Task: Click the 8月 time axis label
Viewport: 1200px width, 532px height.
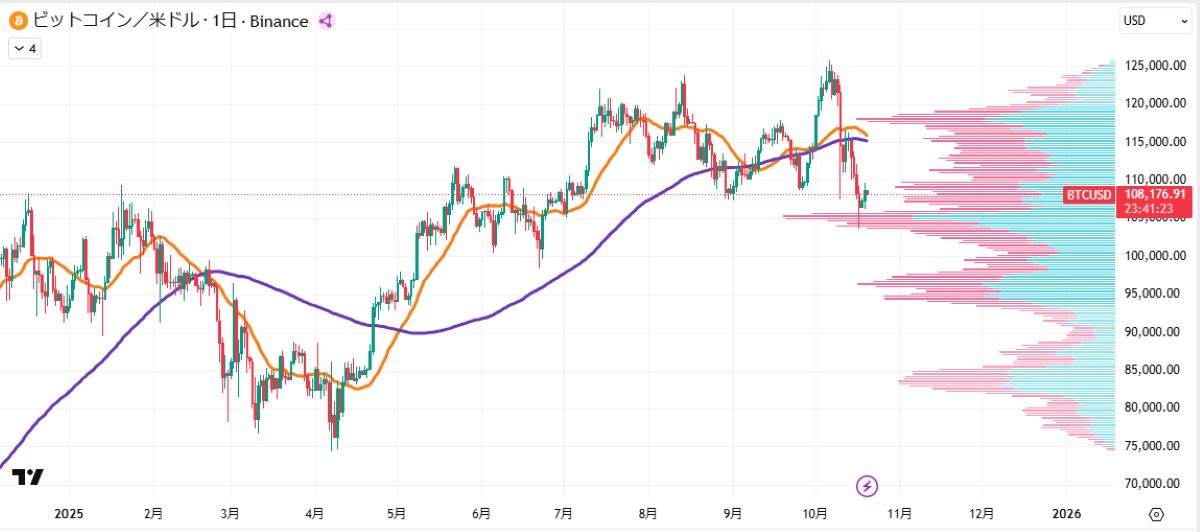Action: (x=648, y=513)
